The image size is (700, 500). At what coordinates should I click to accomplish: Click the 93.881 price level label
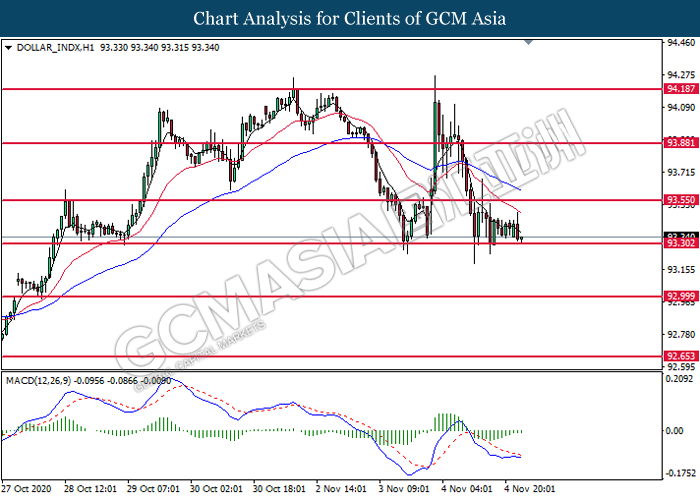coord(680,143)
